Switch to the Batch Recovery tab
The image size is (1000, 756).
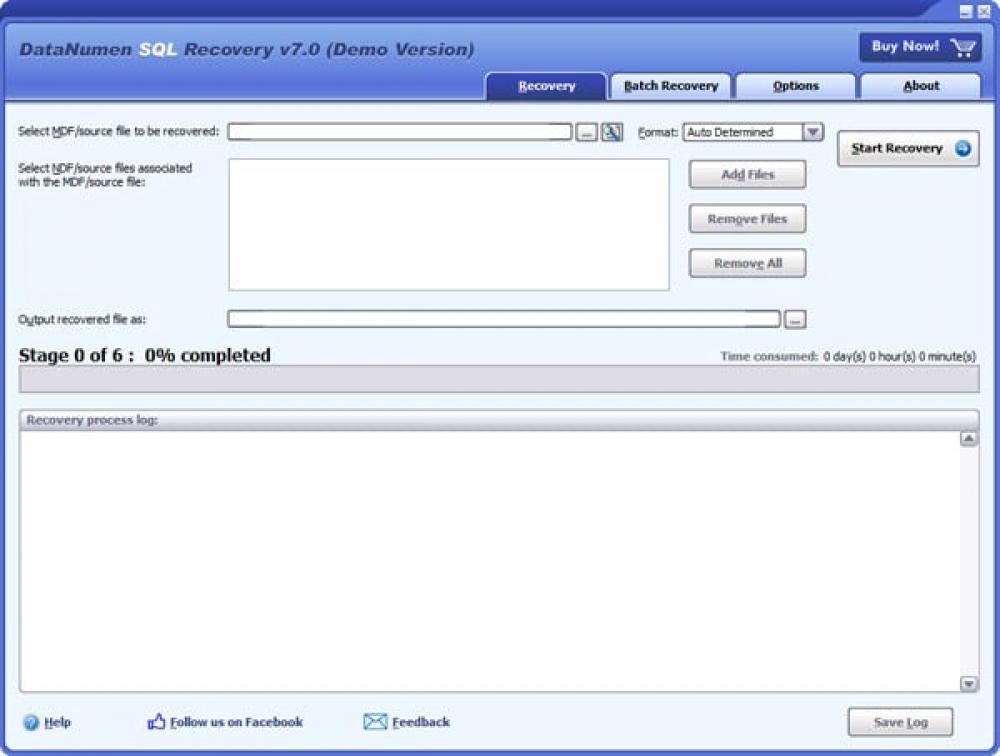coord(670,86)
